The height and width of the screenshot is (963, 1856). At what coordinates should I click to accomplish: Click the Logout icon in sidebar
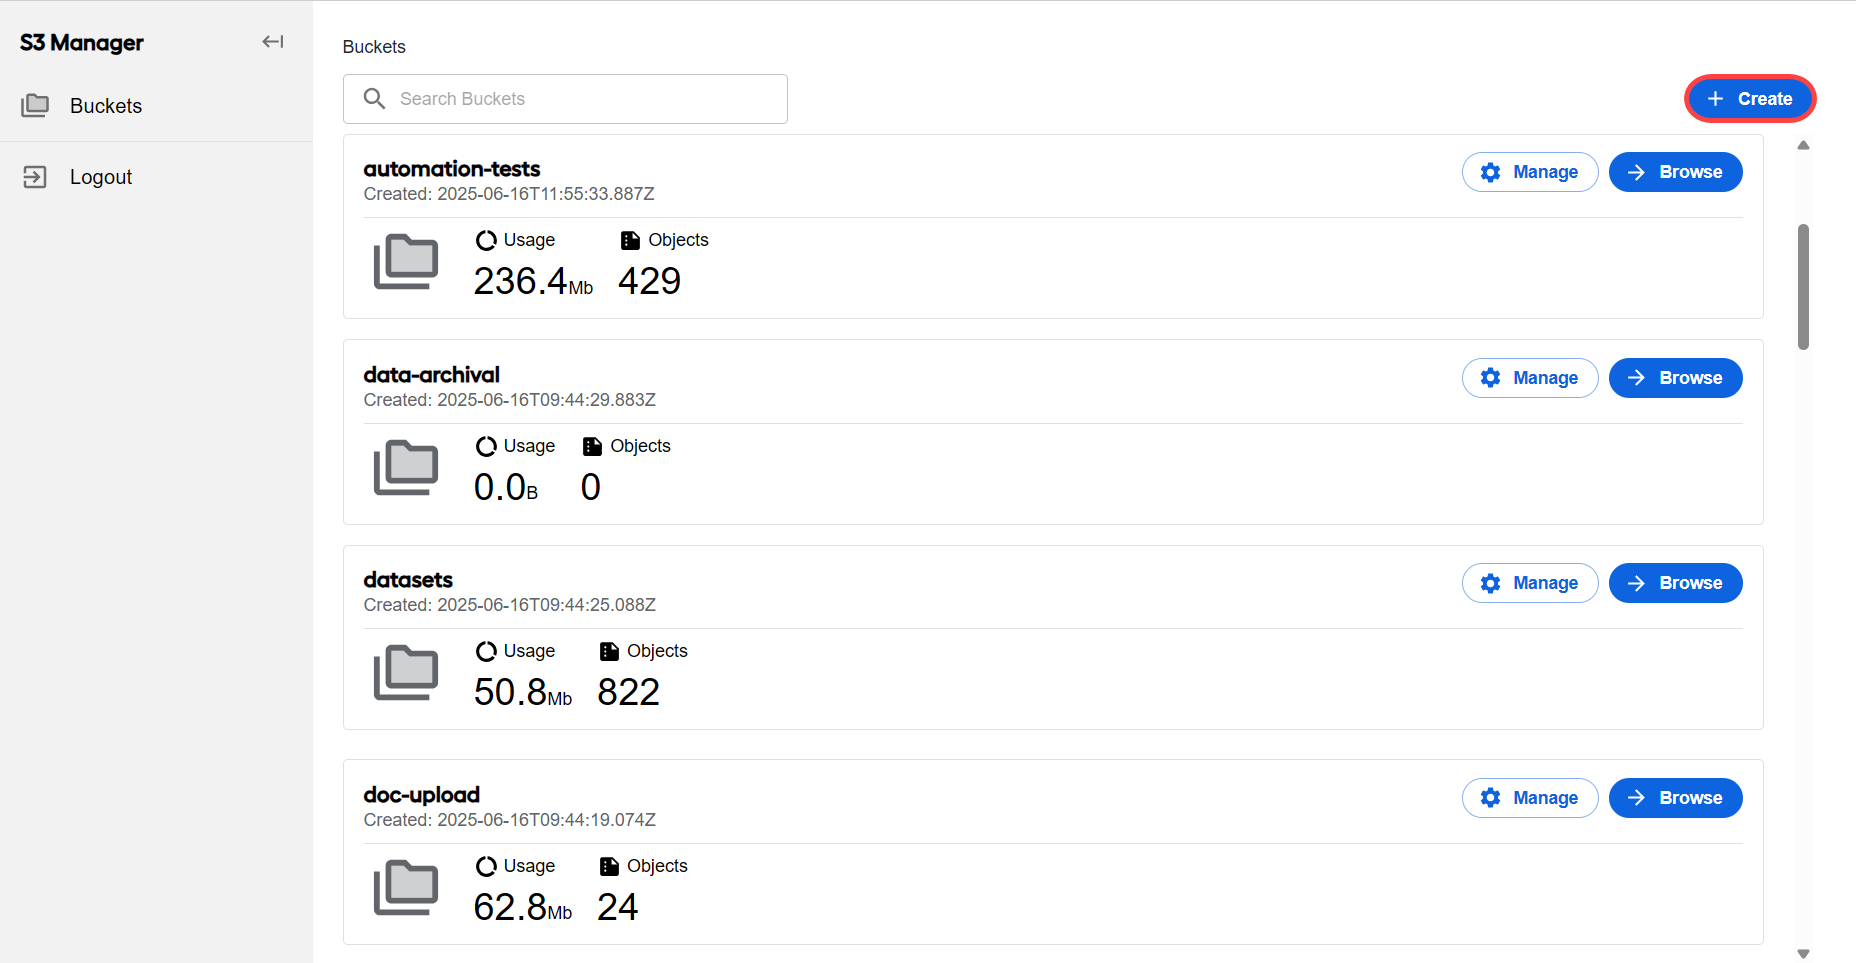(x=35, y=177)
